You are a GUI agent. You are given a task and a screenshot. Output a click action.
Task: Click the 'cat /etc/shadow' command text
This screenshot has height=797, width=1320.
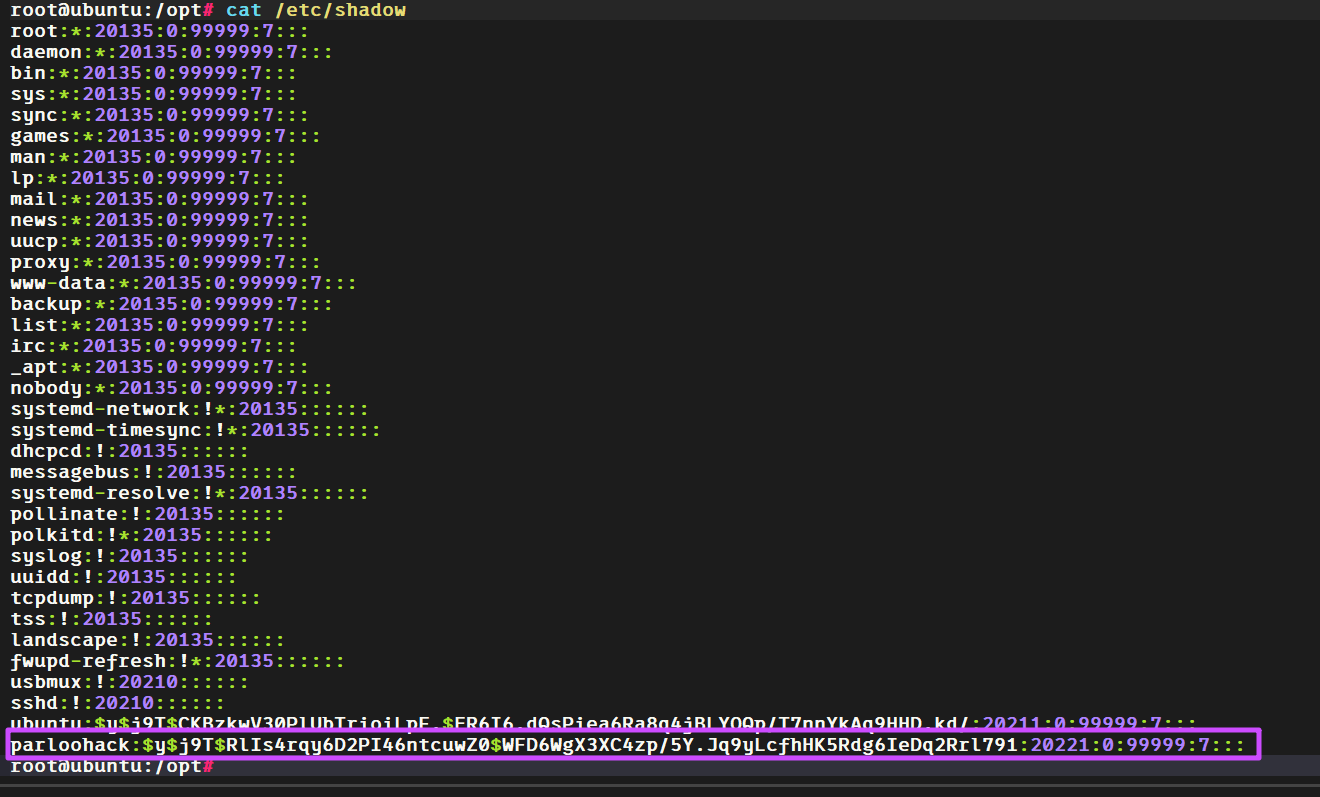point(315,10)
